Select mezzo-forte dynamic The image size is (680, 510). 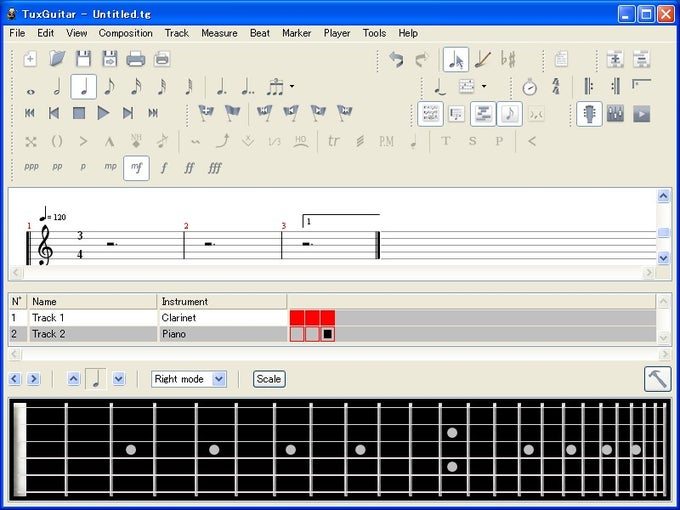(137, 168)
